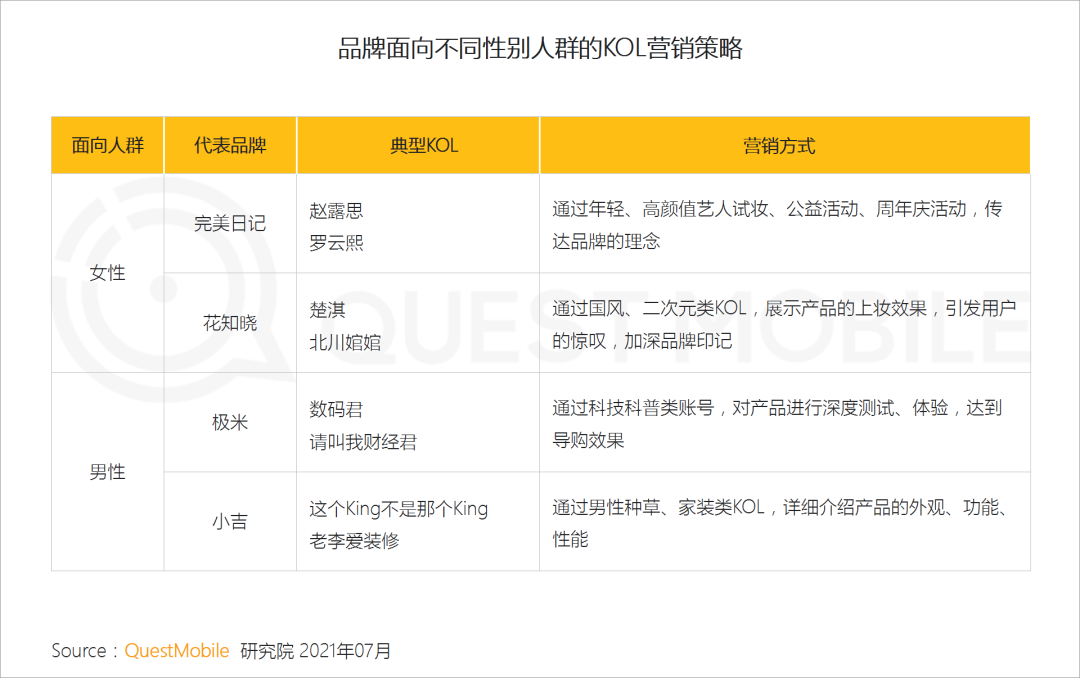Screen dimensions: 1080x678
Task: Select KOL name 请叫我财经君
Action: (x=363, y=442)
